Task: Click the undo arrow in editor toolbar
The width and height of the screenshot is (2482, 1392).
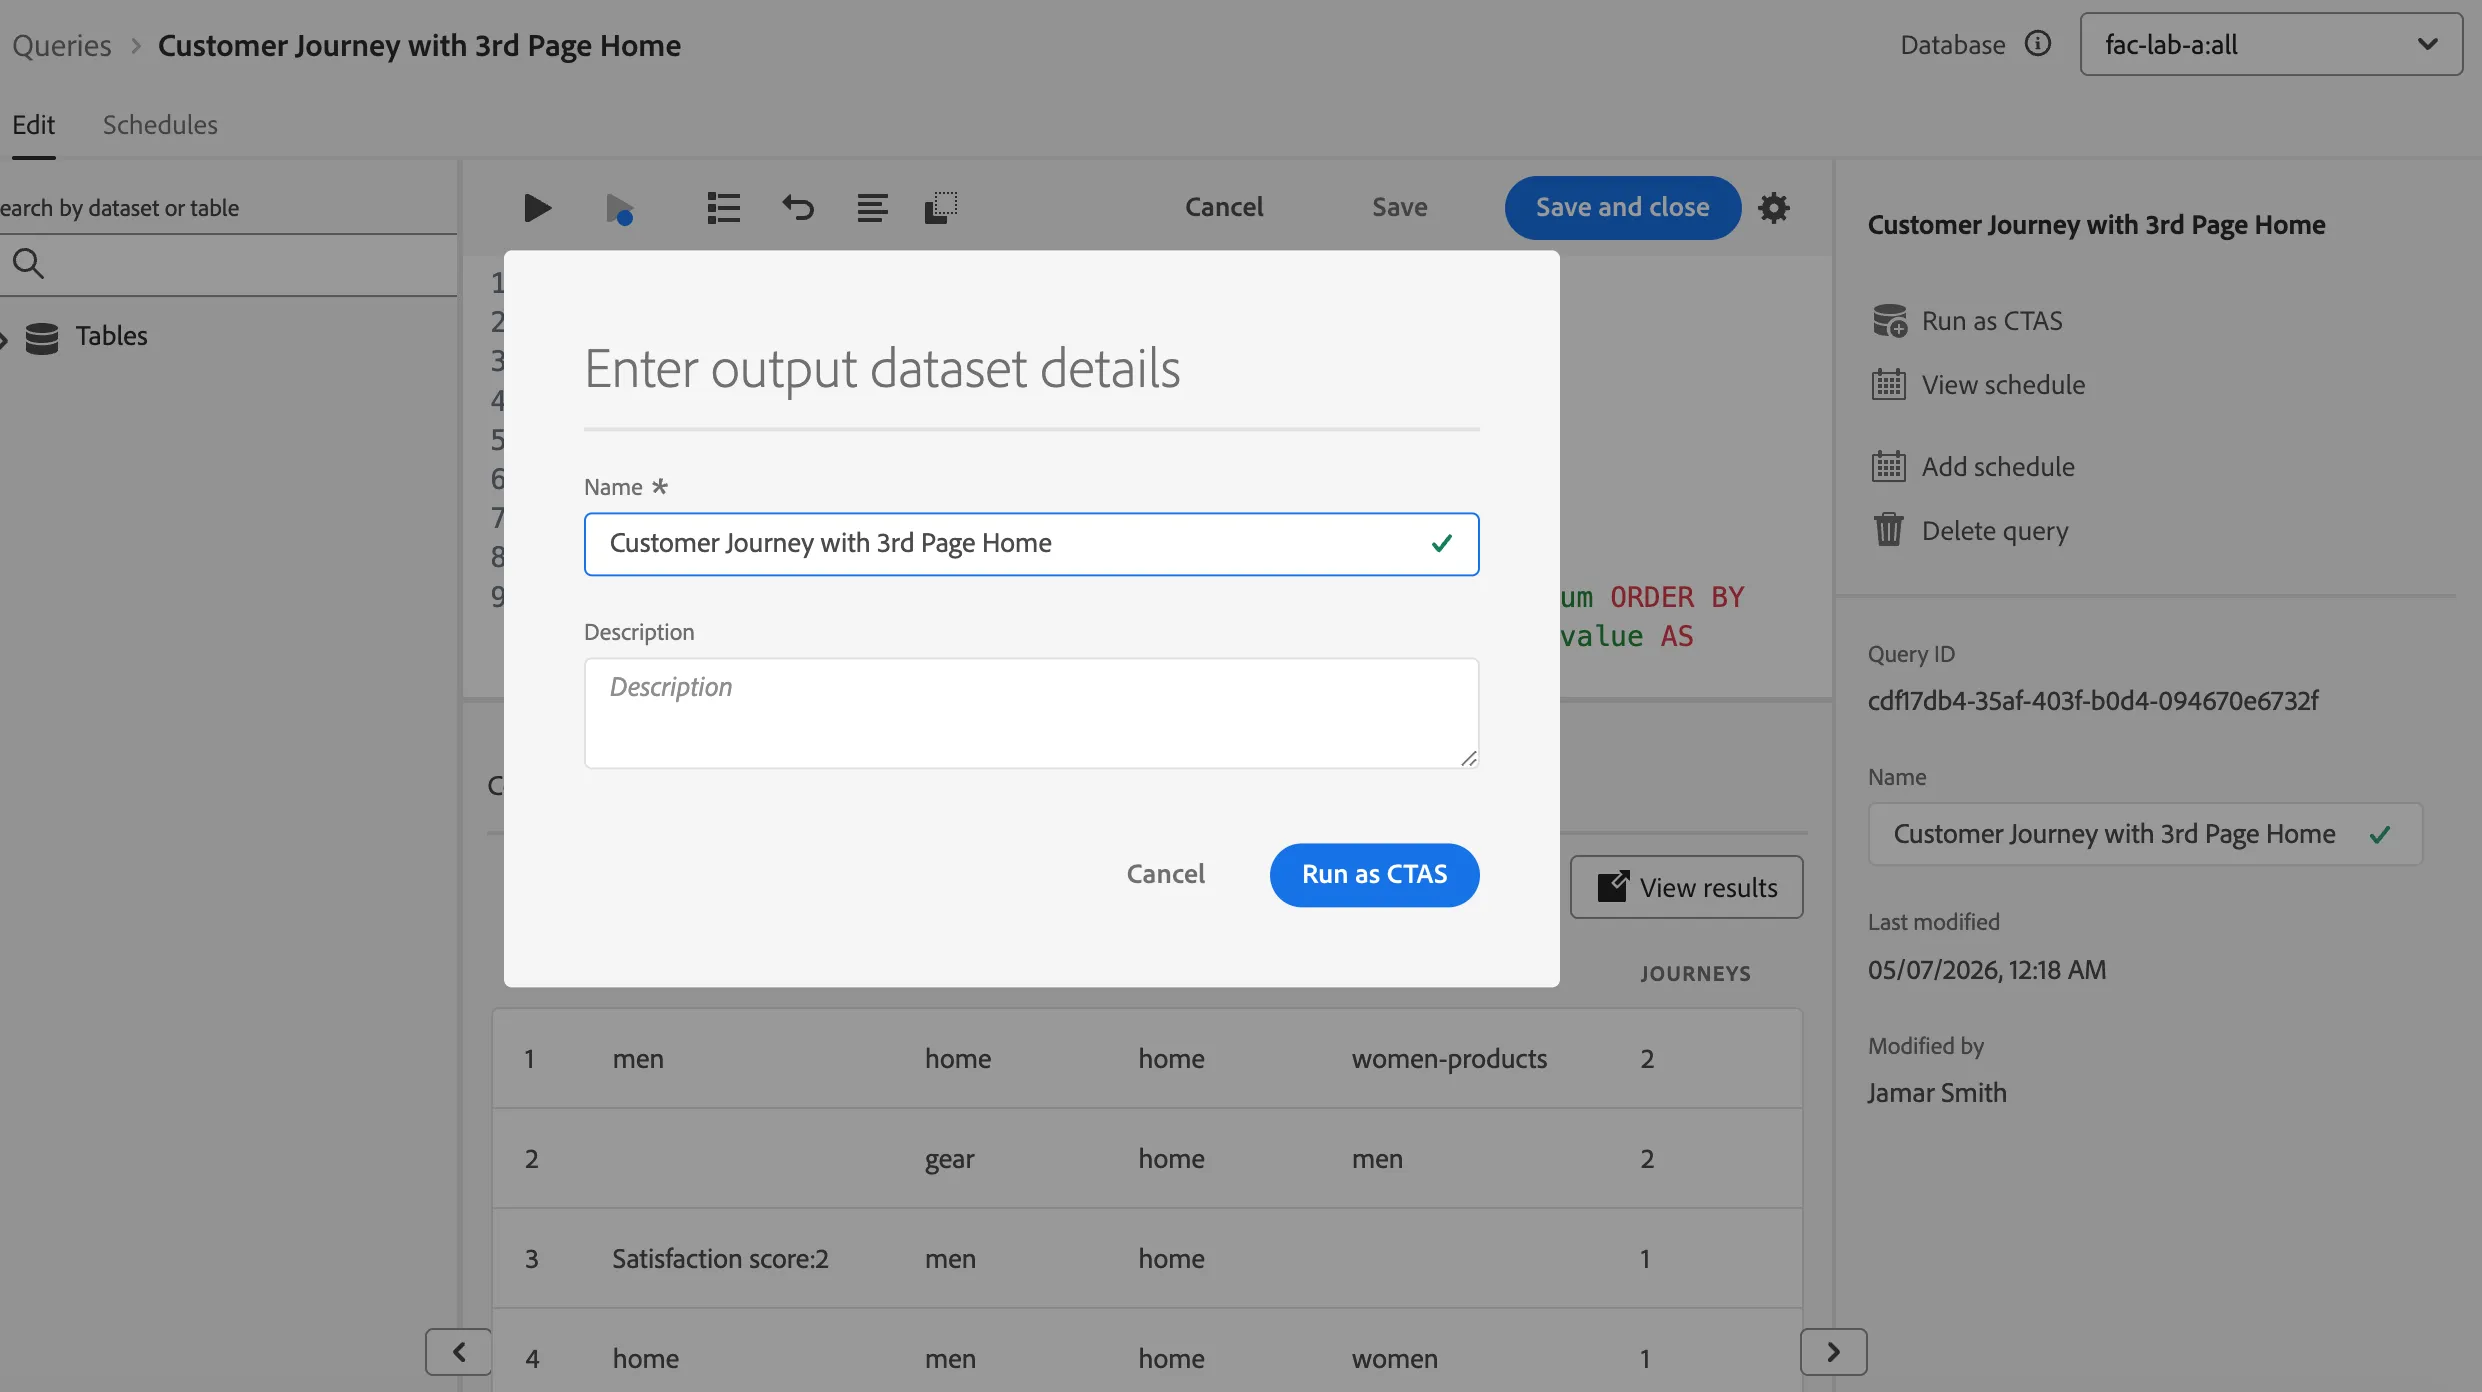Action: coord(798,208)
